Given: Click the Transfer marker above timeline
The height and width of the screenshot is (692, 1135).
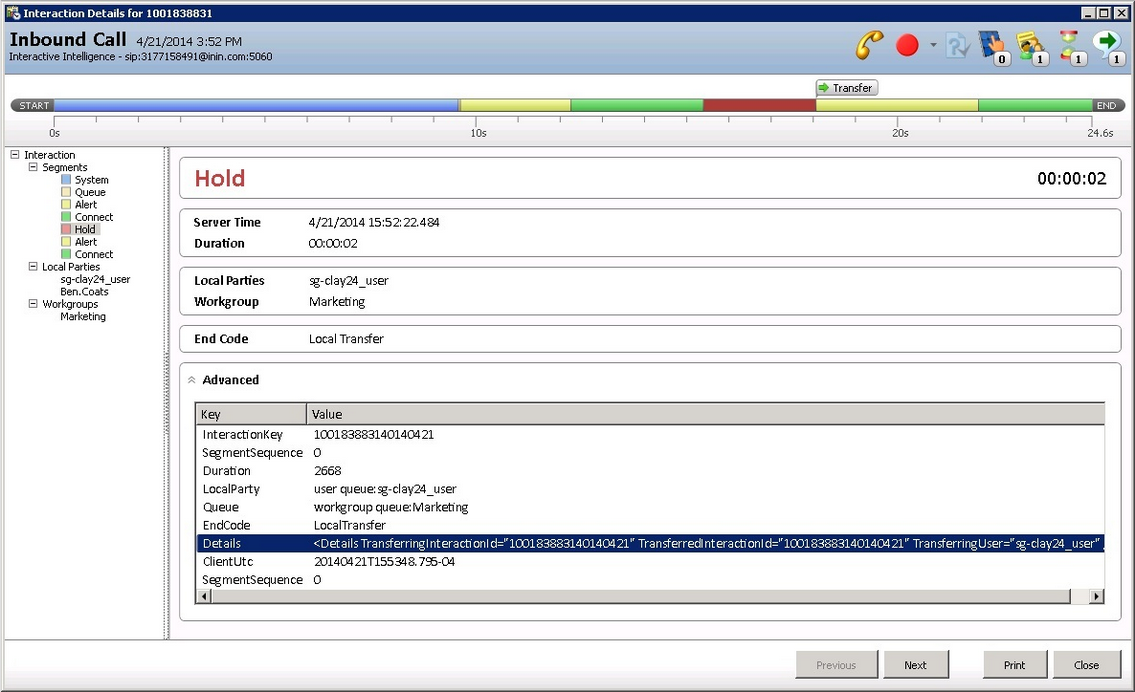Looking at the screenshot, I should click(x=846, y=88).
